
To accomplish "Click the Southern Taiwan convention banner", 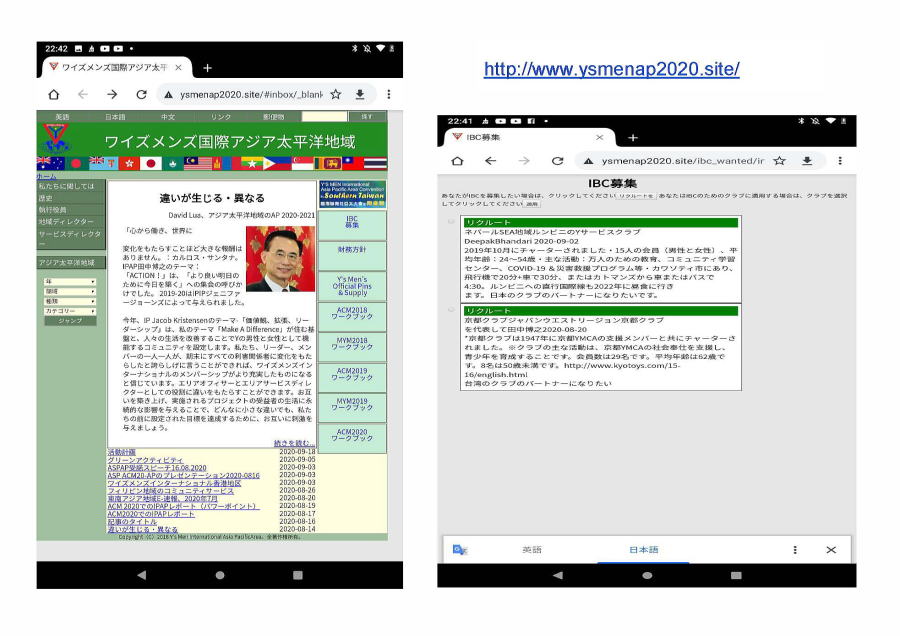I will [352, 195].
